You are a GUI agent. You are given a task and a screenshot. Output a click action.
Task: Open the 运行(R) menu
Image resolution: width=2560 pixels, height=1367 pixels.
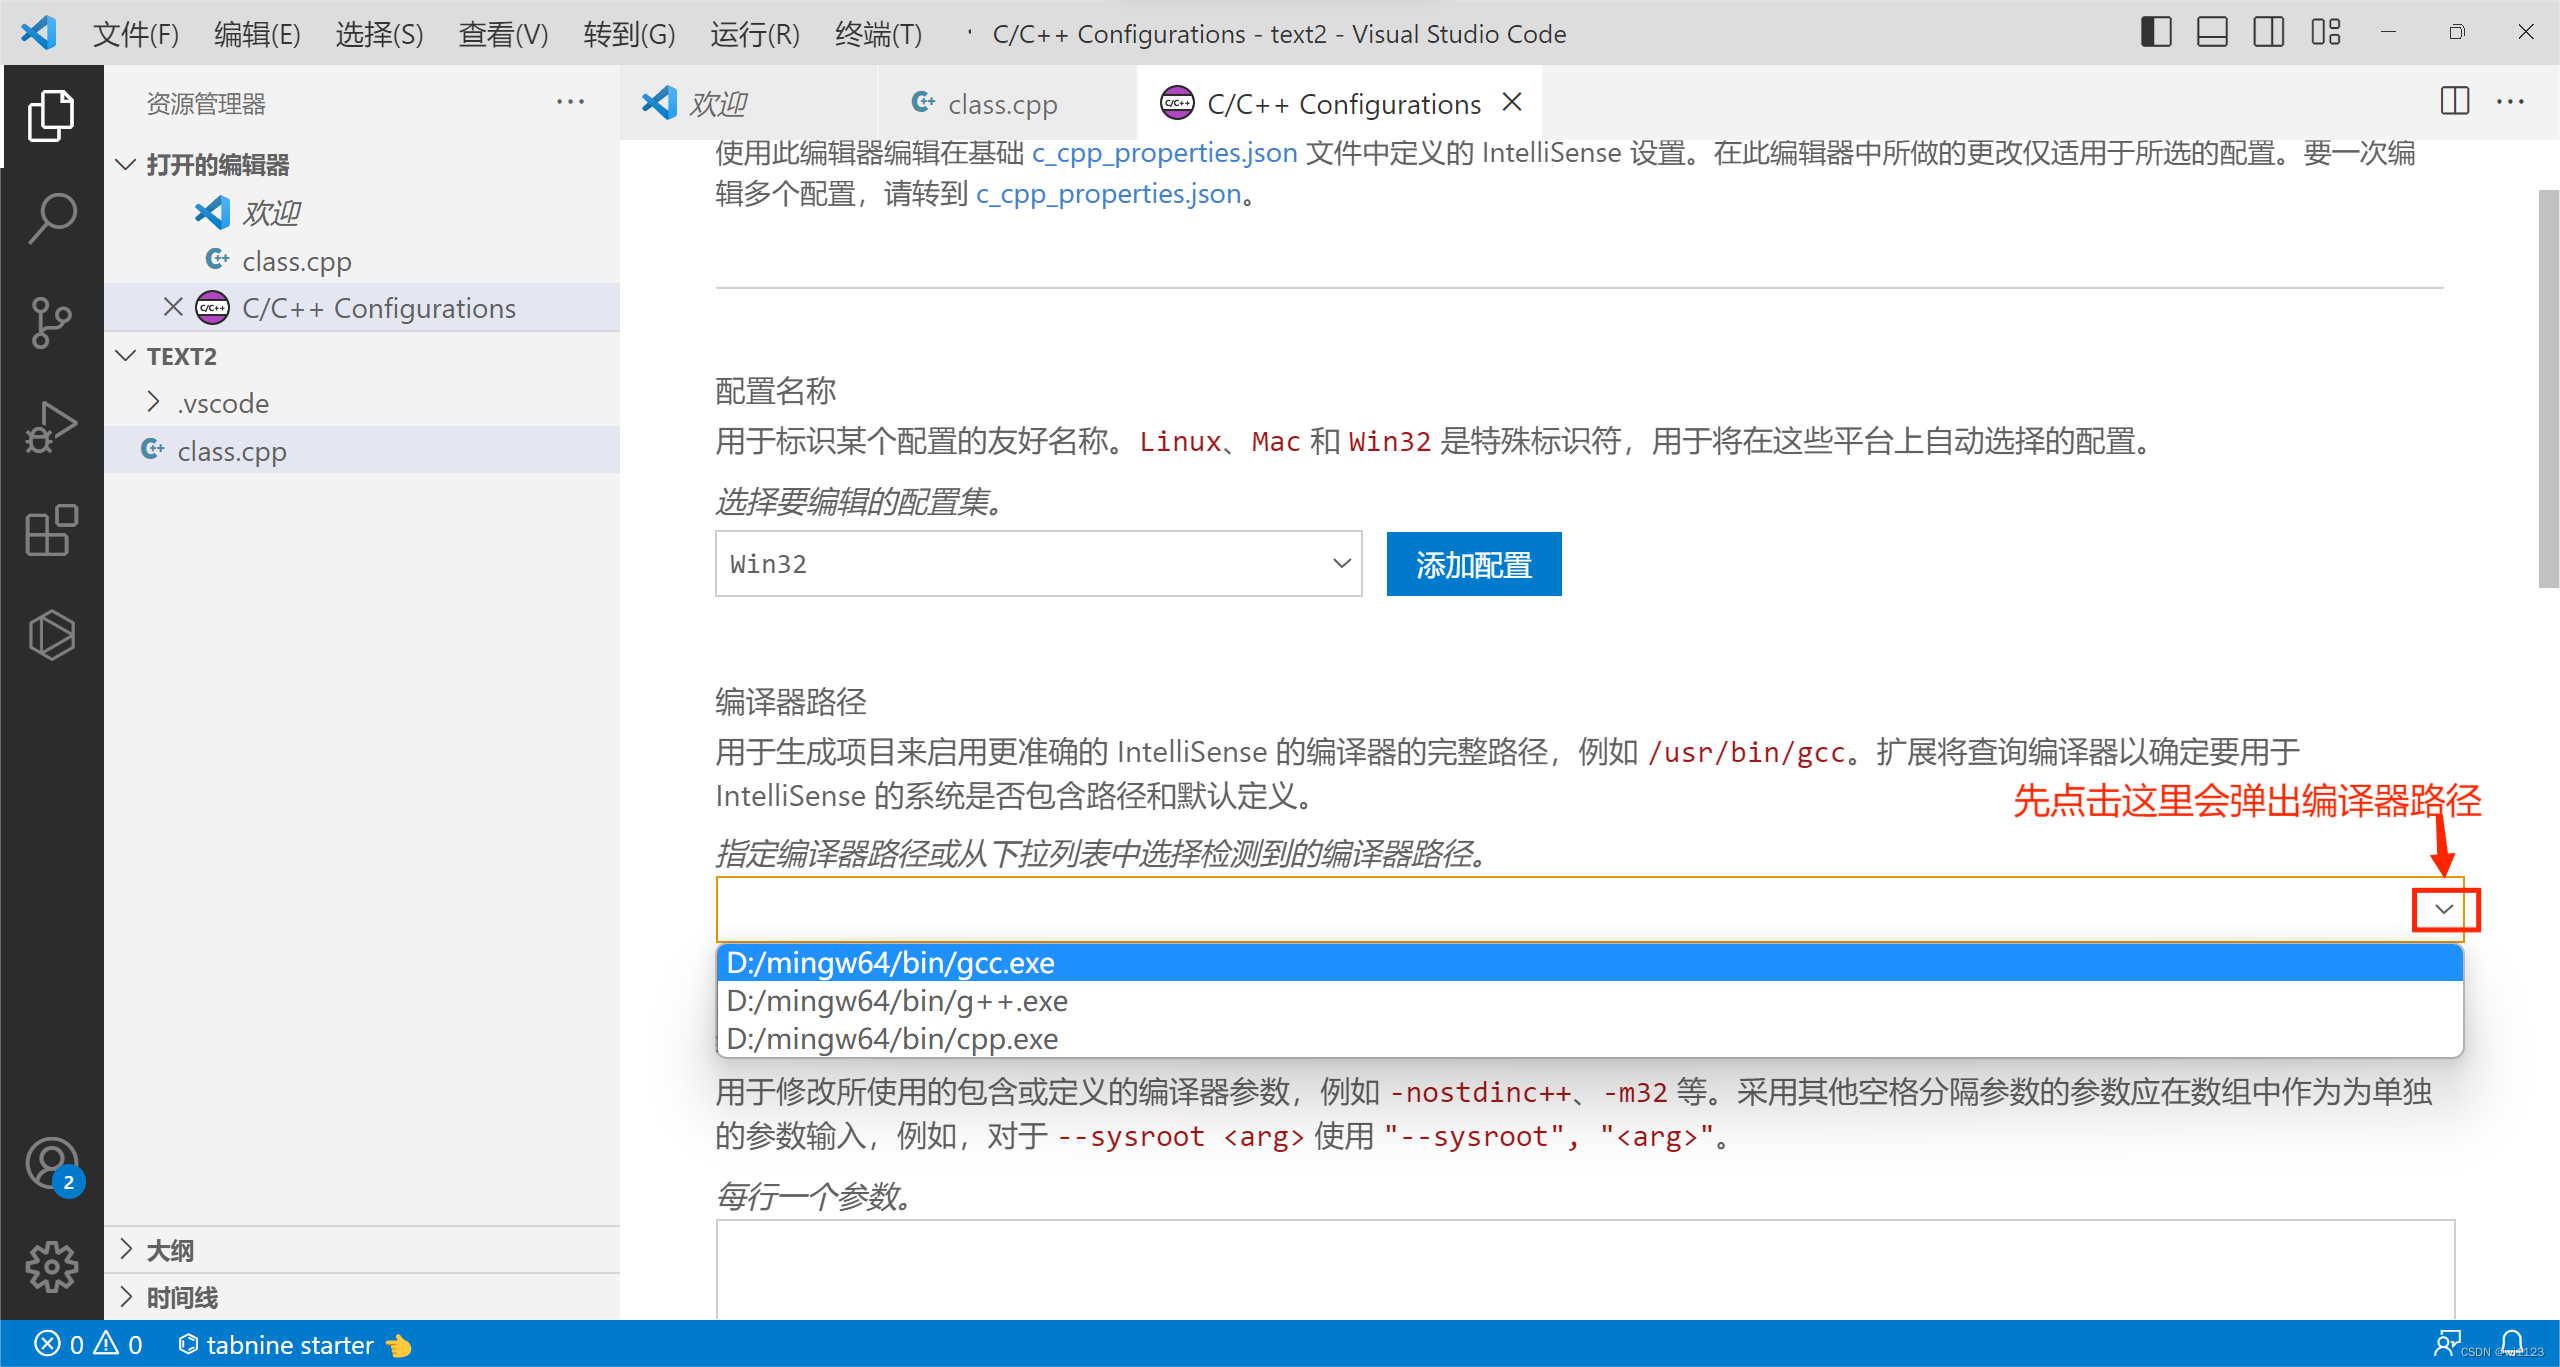[755, 34]
